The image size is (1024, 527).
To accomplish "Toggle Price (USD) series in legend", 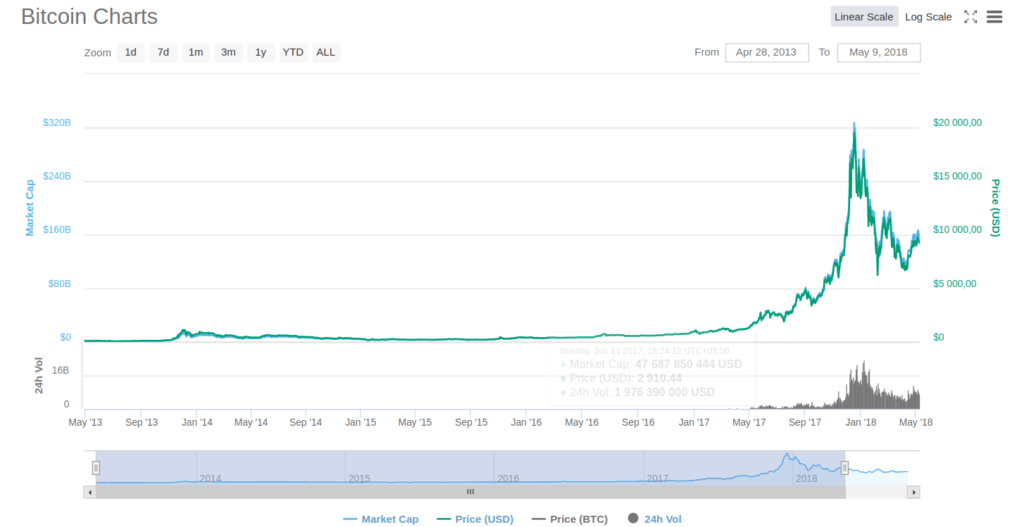I will point(474,519).
